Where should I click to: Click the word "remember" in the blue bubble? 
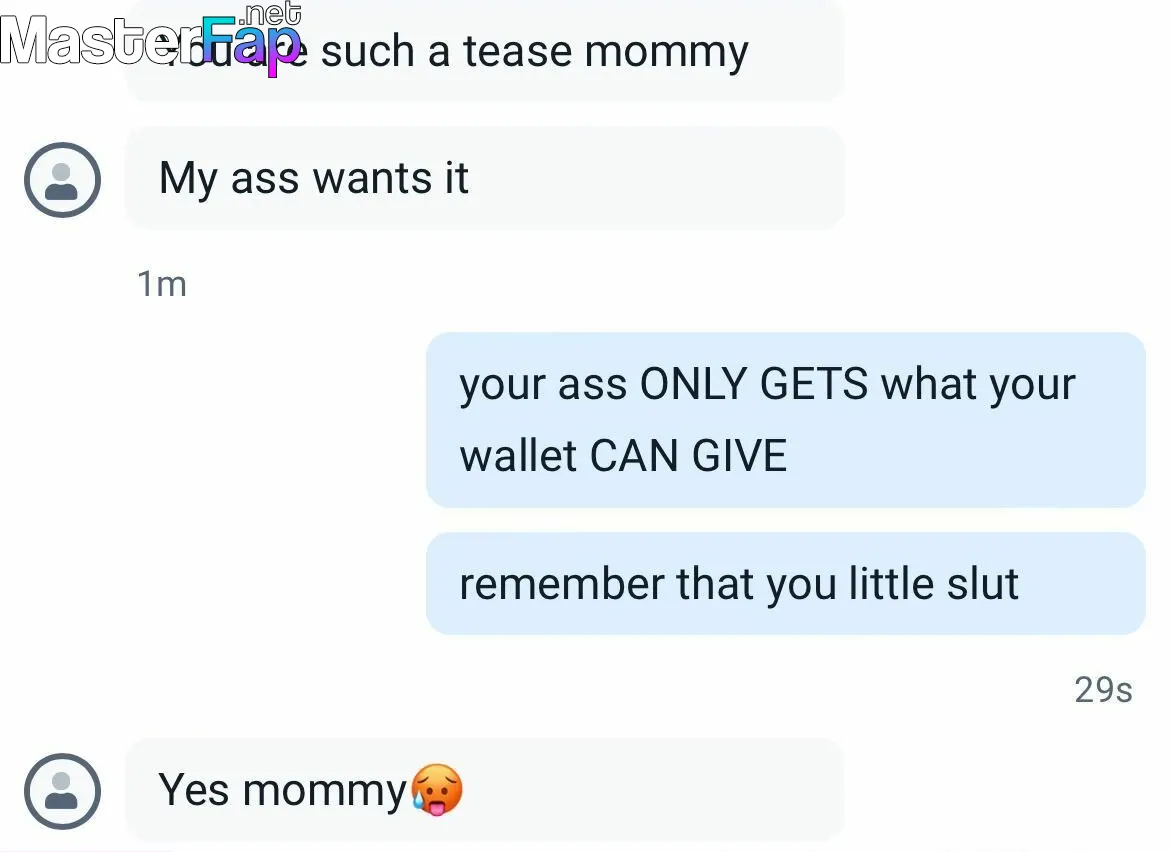pyautogui.click(x=561, y=583)
